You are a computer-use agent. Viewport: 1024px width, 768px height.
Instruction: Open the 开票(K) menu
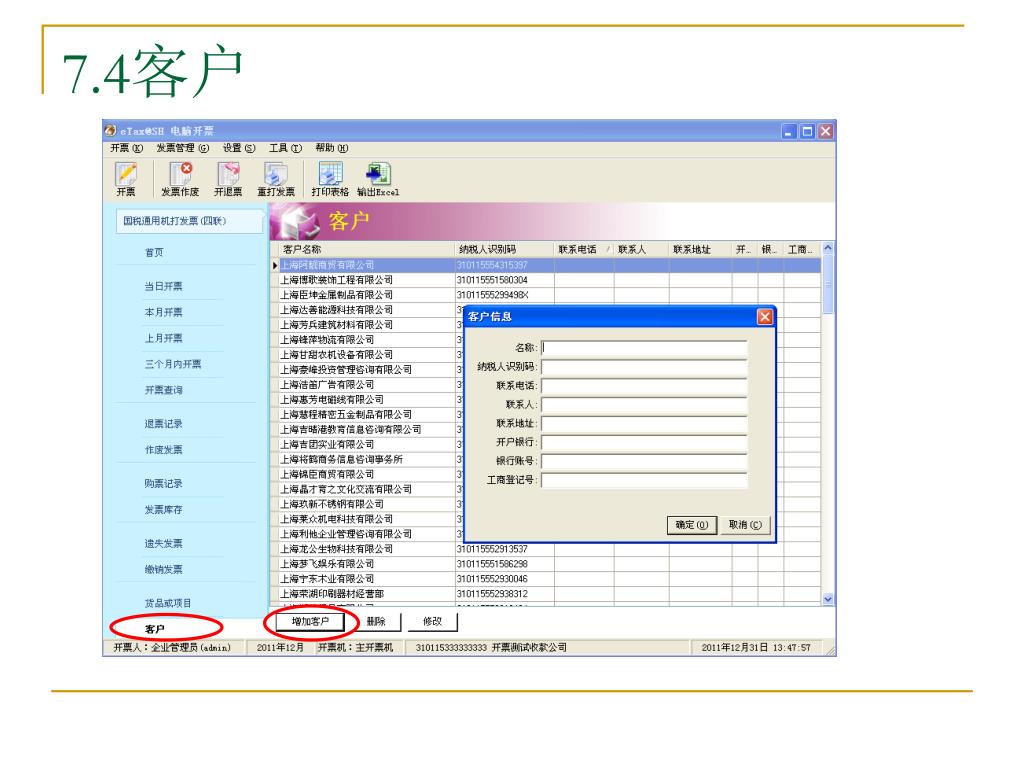(x=126, y=148)
